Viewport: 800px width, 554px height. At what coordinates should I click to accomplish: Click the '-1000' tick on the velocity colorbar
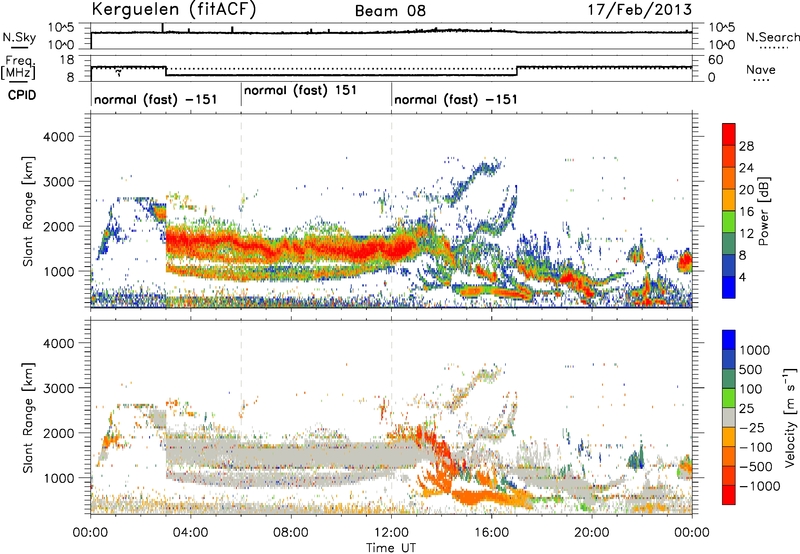pos(759,486)
